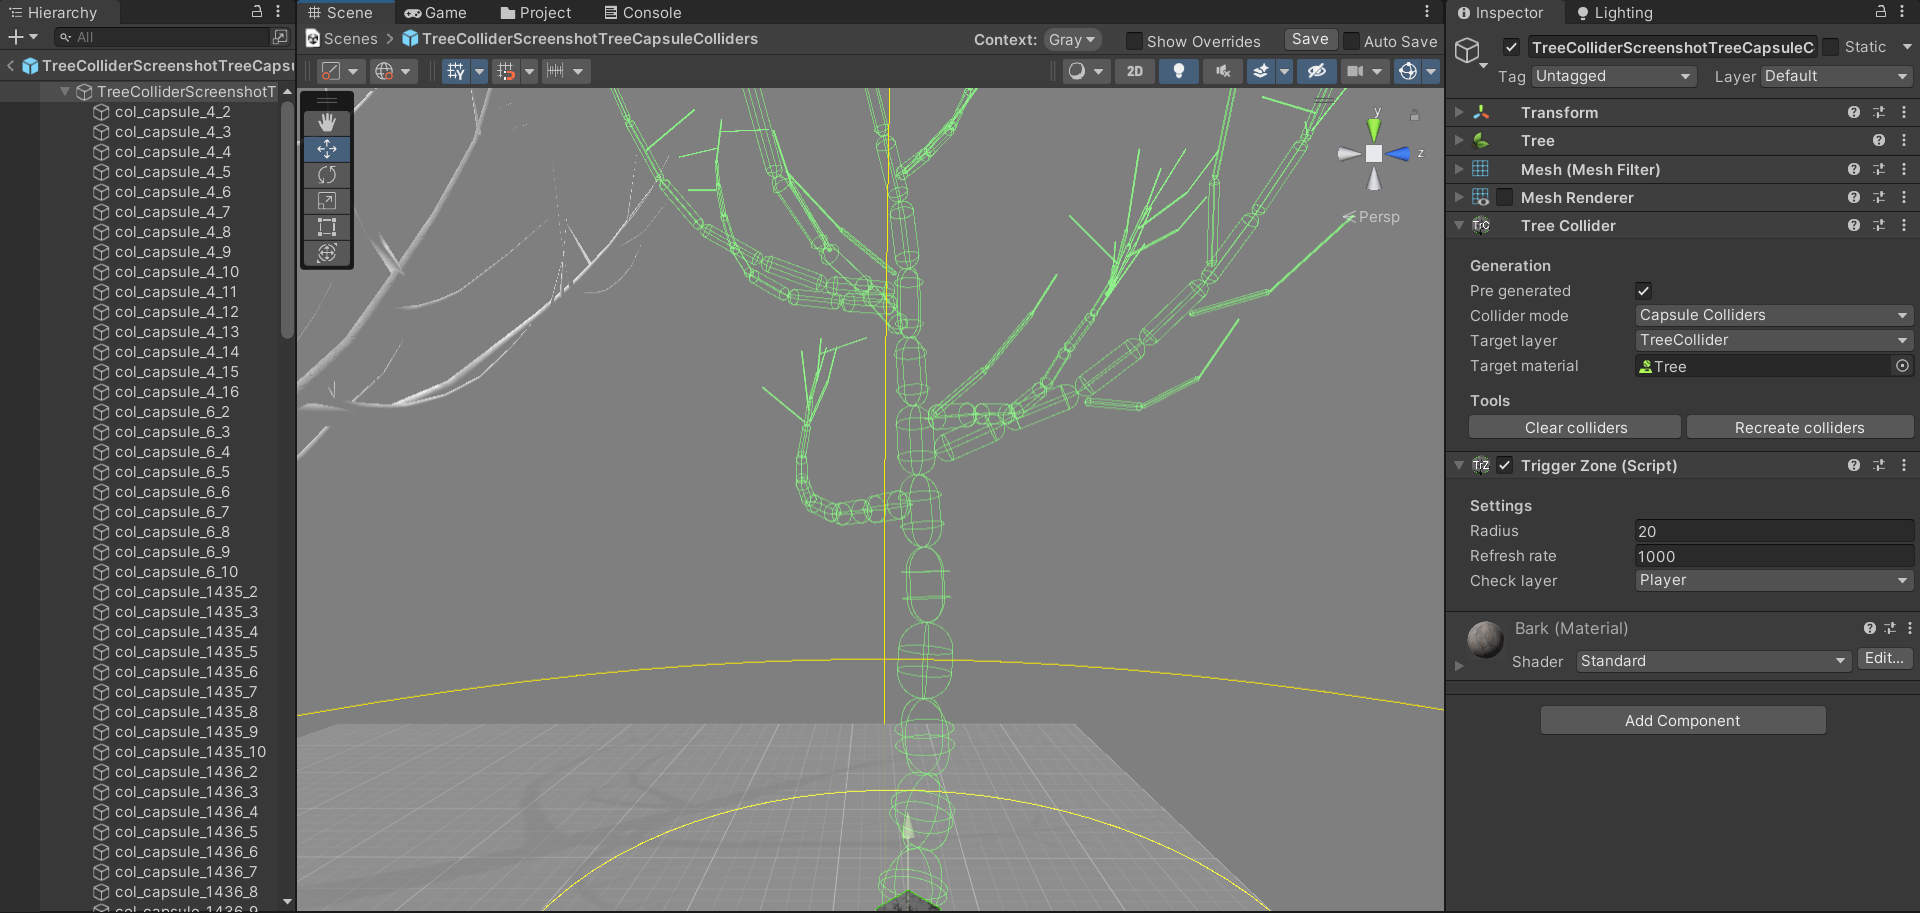The image size is (1920, 913).
Task: Expand the Transform component
Action: tap(1459, 113)
